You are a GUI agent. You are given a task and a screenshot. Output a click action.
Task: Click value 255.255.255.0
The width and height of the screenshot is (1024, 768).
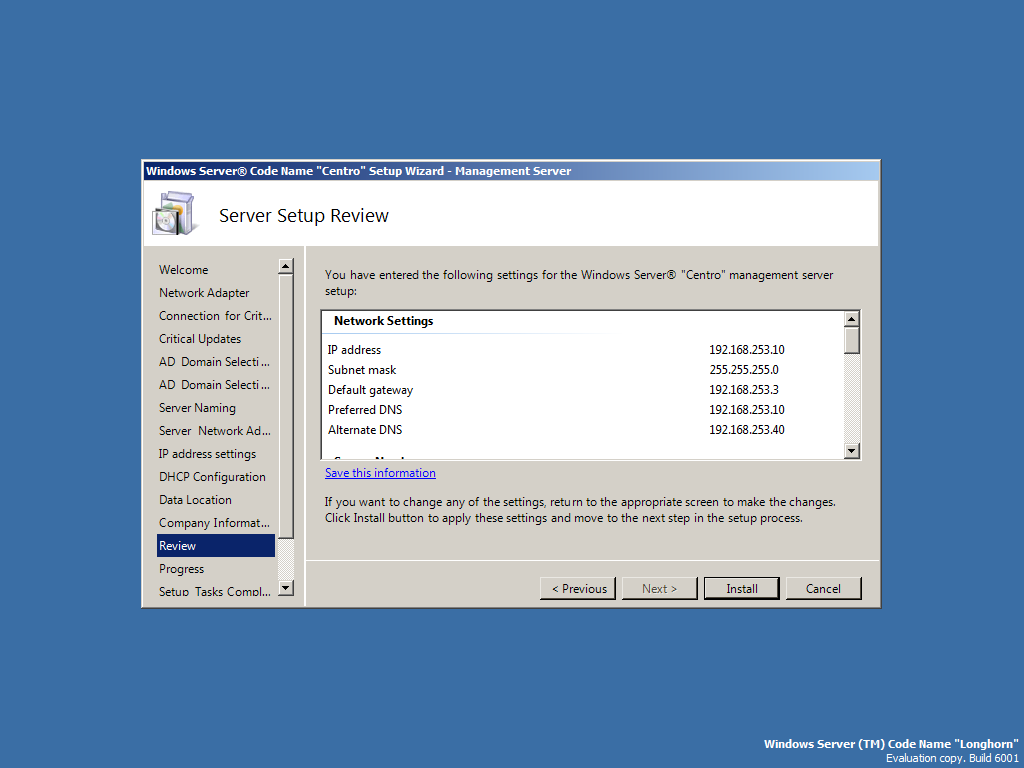pyautogui.click(x=744, y=370)
